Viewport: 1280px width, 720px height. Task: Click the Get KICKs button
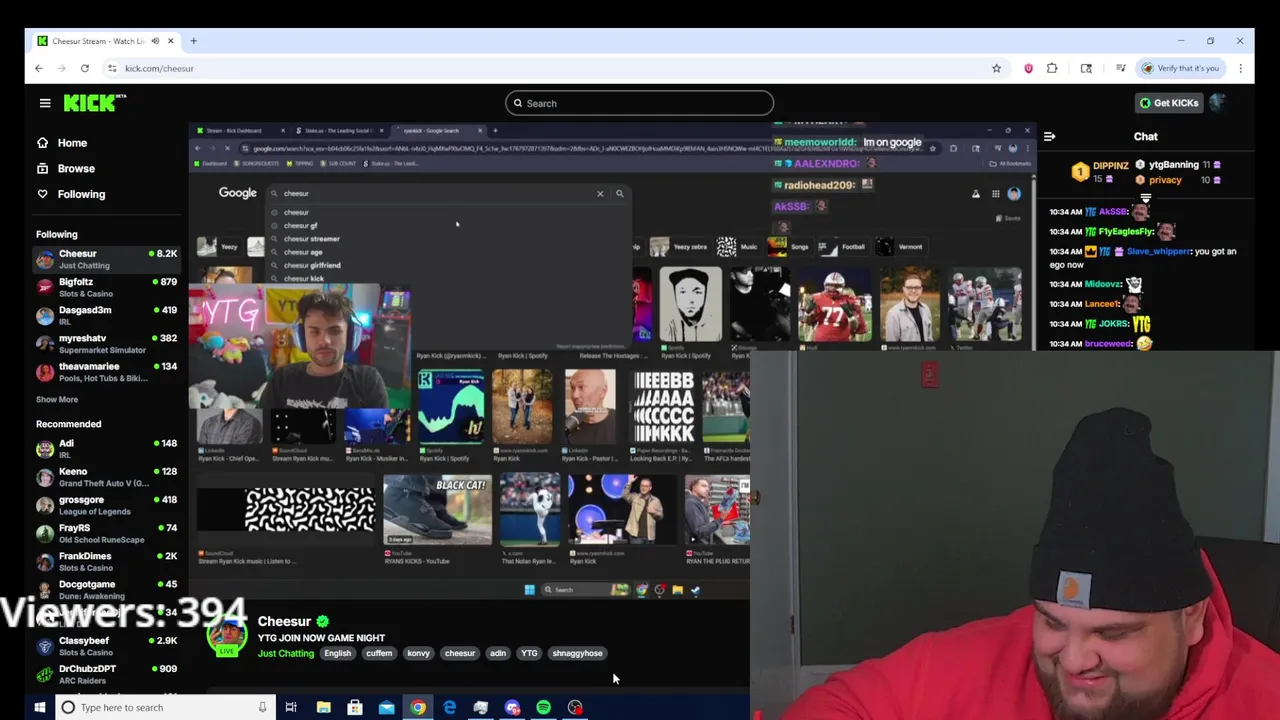(x=1168, y=103)
